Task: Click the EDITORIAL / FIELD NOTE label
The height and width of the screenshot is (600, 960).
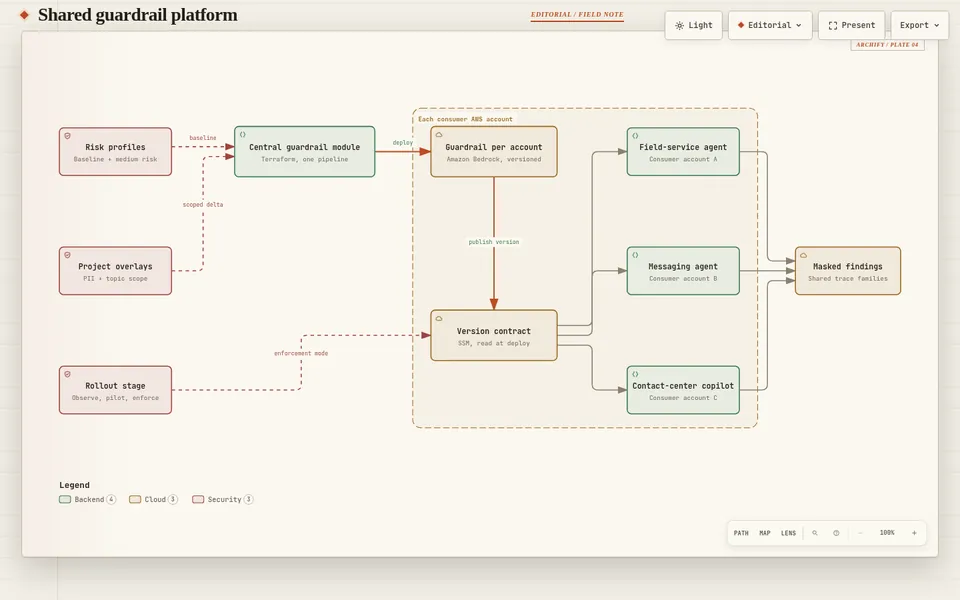Action: tap(577, 14)
